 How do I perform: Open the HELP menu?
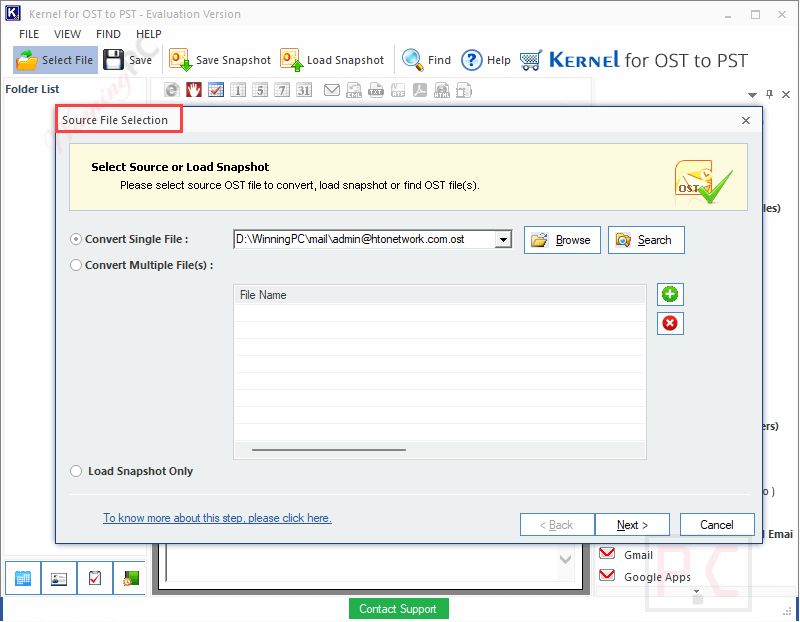click(x=148, y=34)
